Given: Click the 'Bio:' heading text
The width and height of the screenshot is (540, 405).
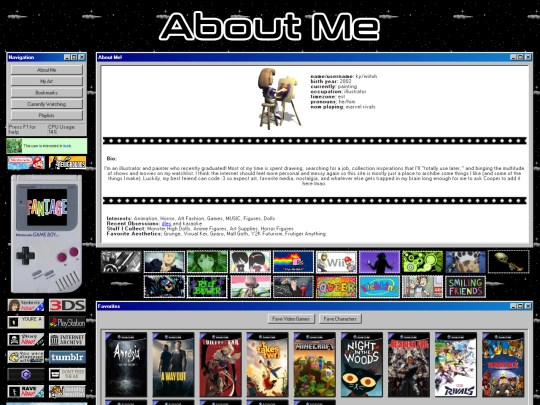Looking at the screenshot, I should 112,158.
